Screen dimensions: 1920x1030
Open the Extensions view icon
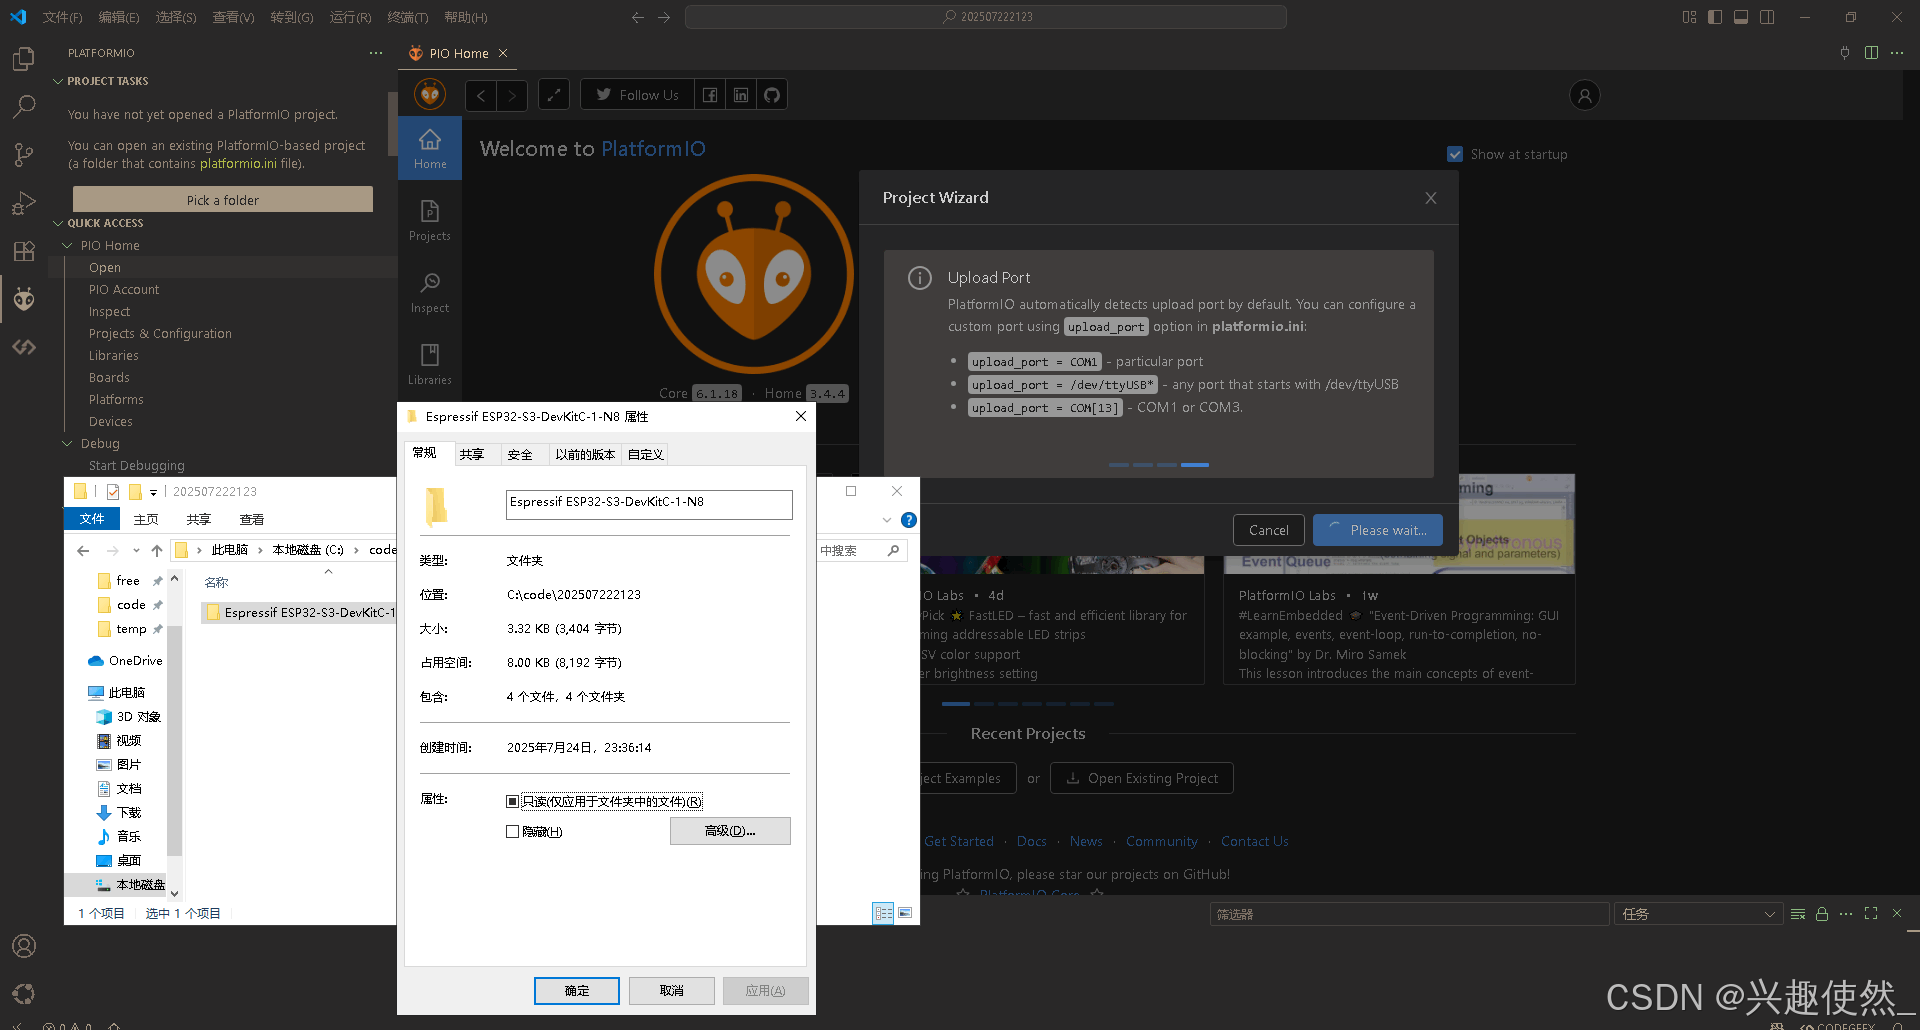pos(24,251)
